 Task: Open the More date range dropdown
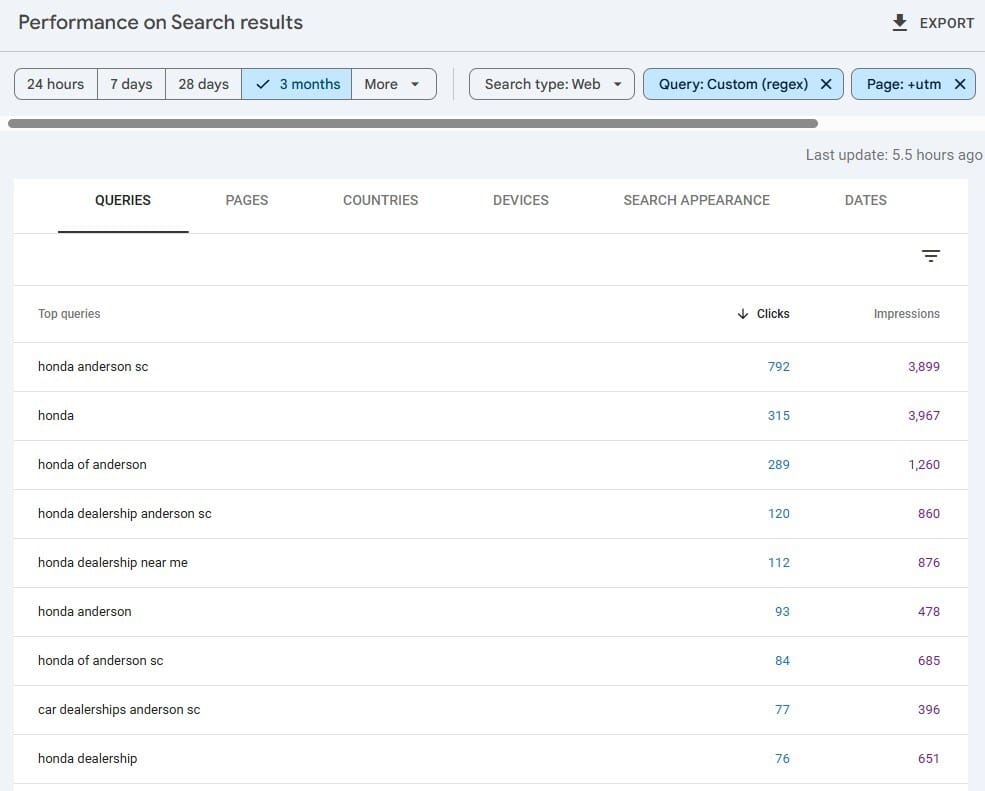393,84
